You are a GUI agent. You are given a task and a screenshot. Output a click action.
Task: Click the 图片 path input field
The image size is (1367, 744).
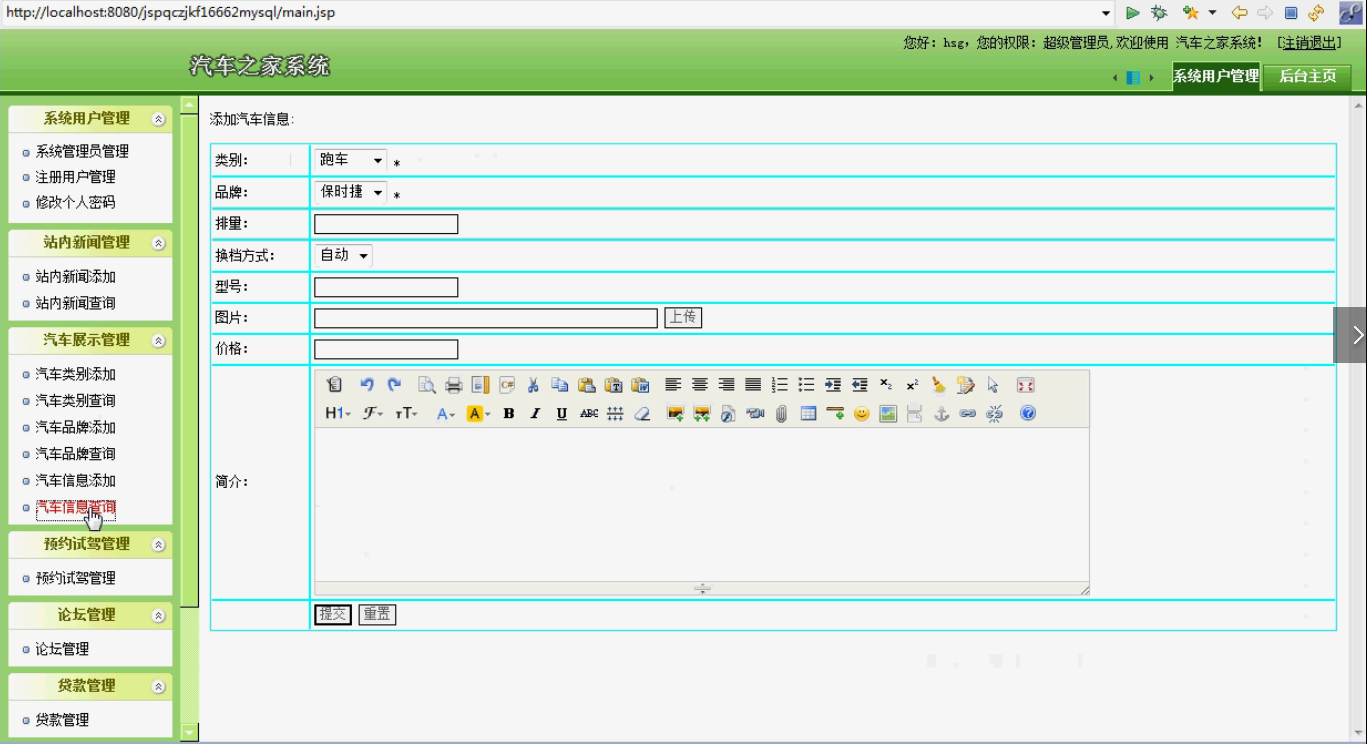tap(486, 318)
